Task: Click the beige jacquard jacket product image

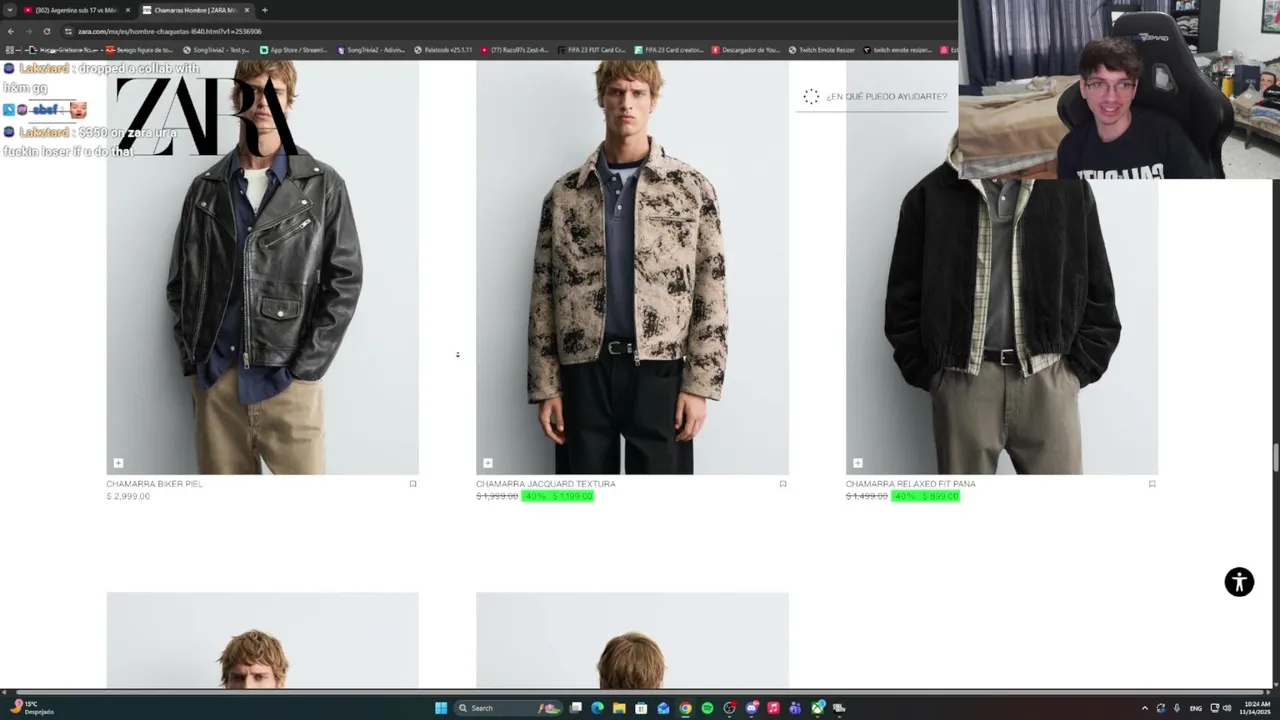Action: [632, 267]
